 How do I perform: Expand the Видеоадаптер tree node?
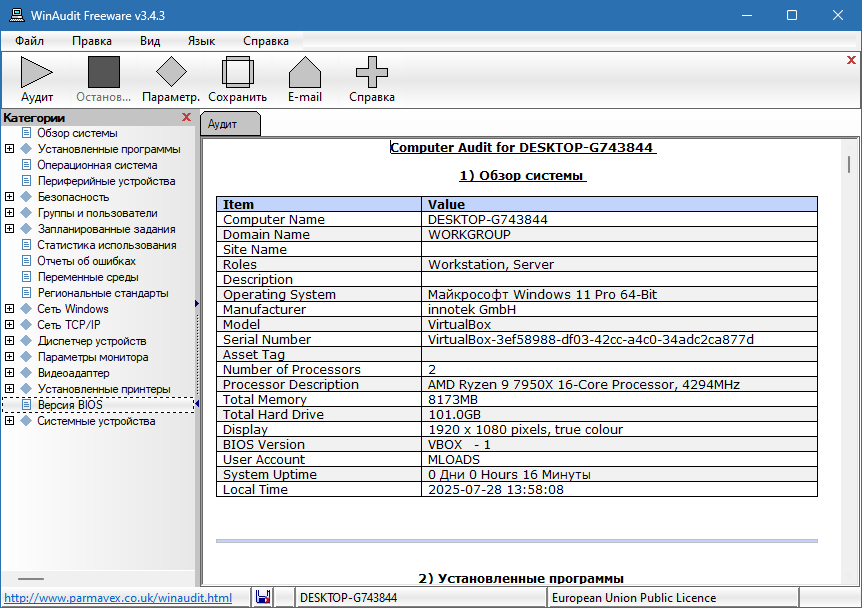pyautogui.click(x=9, y=372)
